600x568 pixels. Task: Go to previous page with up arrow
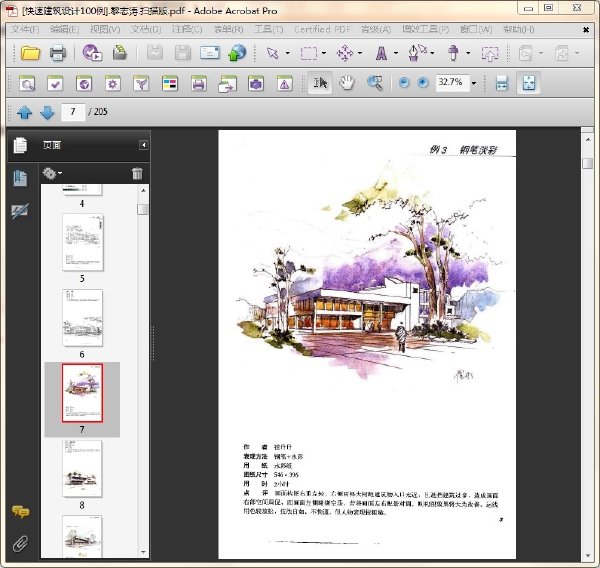tap(24, 112)
